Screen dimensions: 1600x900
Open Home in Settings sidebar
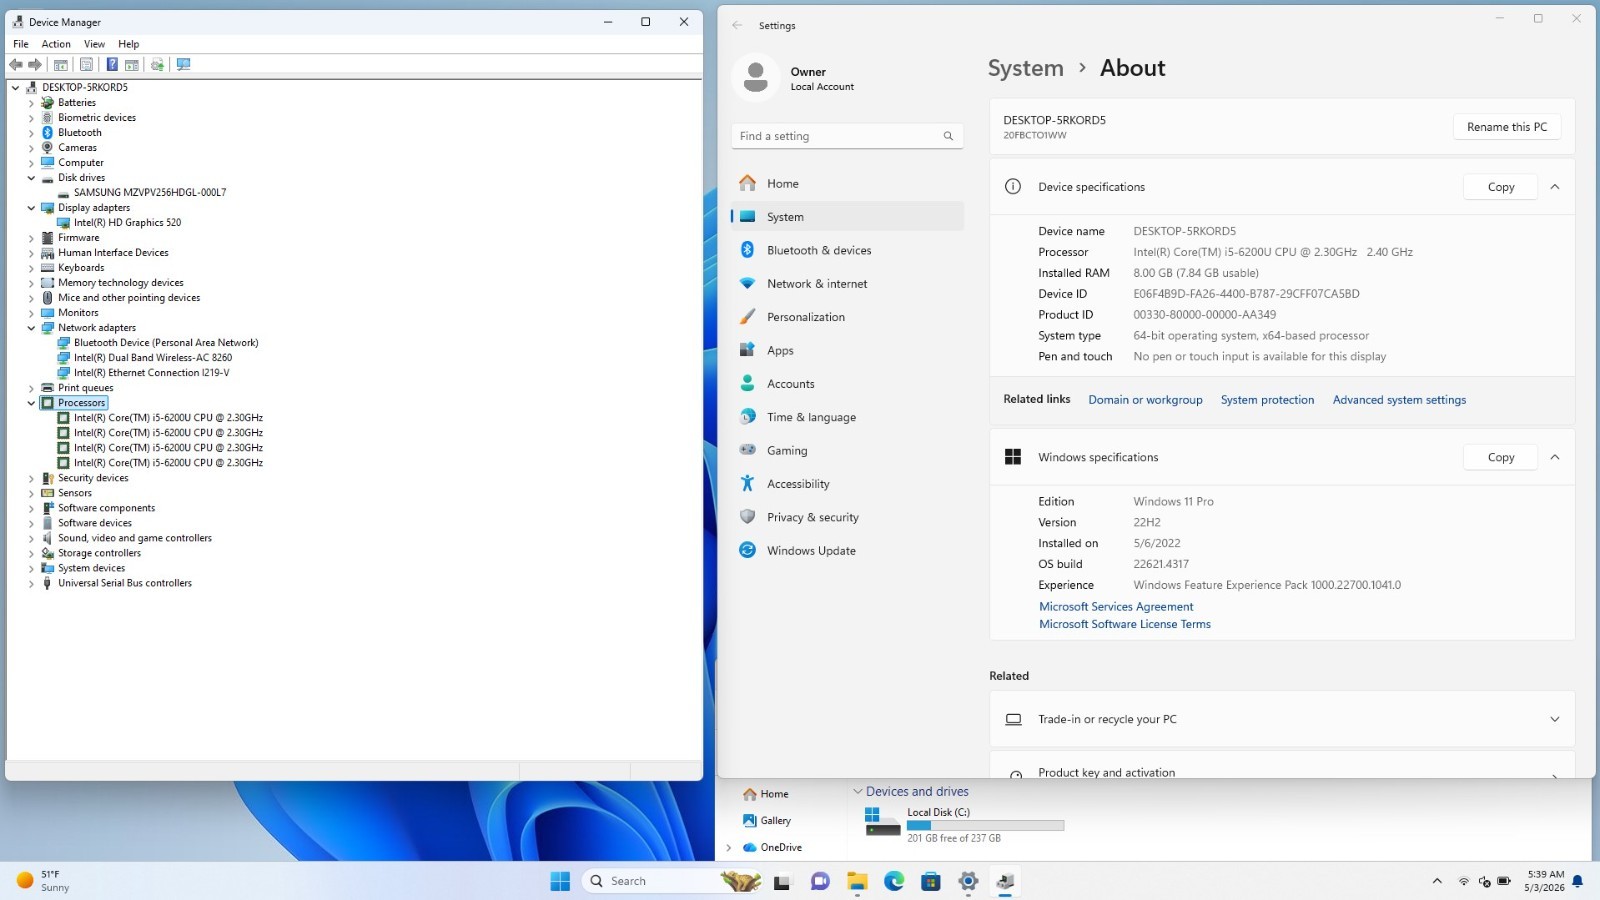[x=847, y=184]
